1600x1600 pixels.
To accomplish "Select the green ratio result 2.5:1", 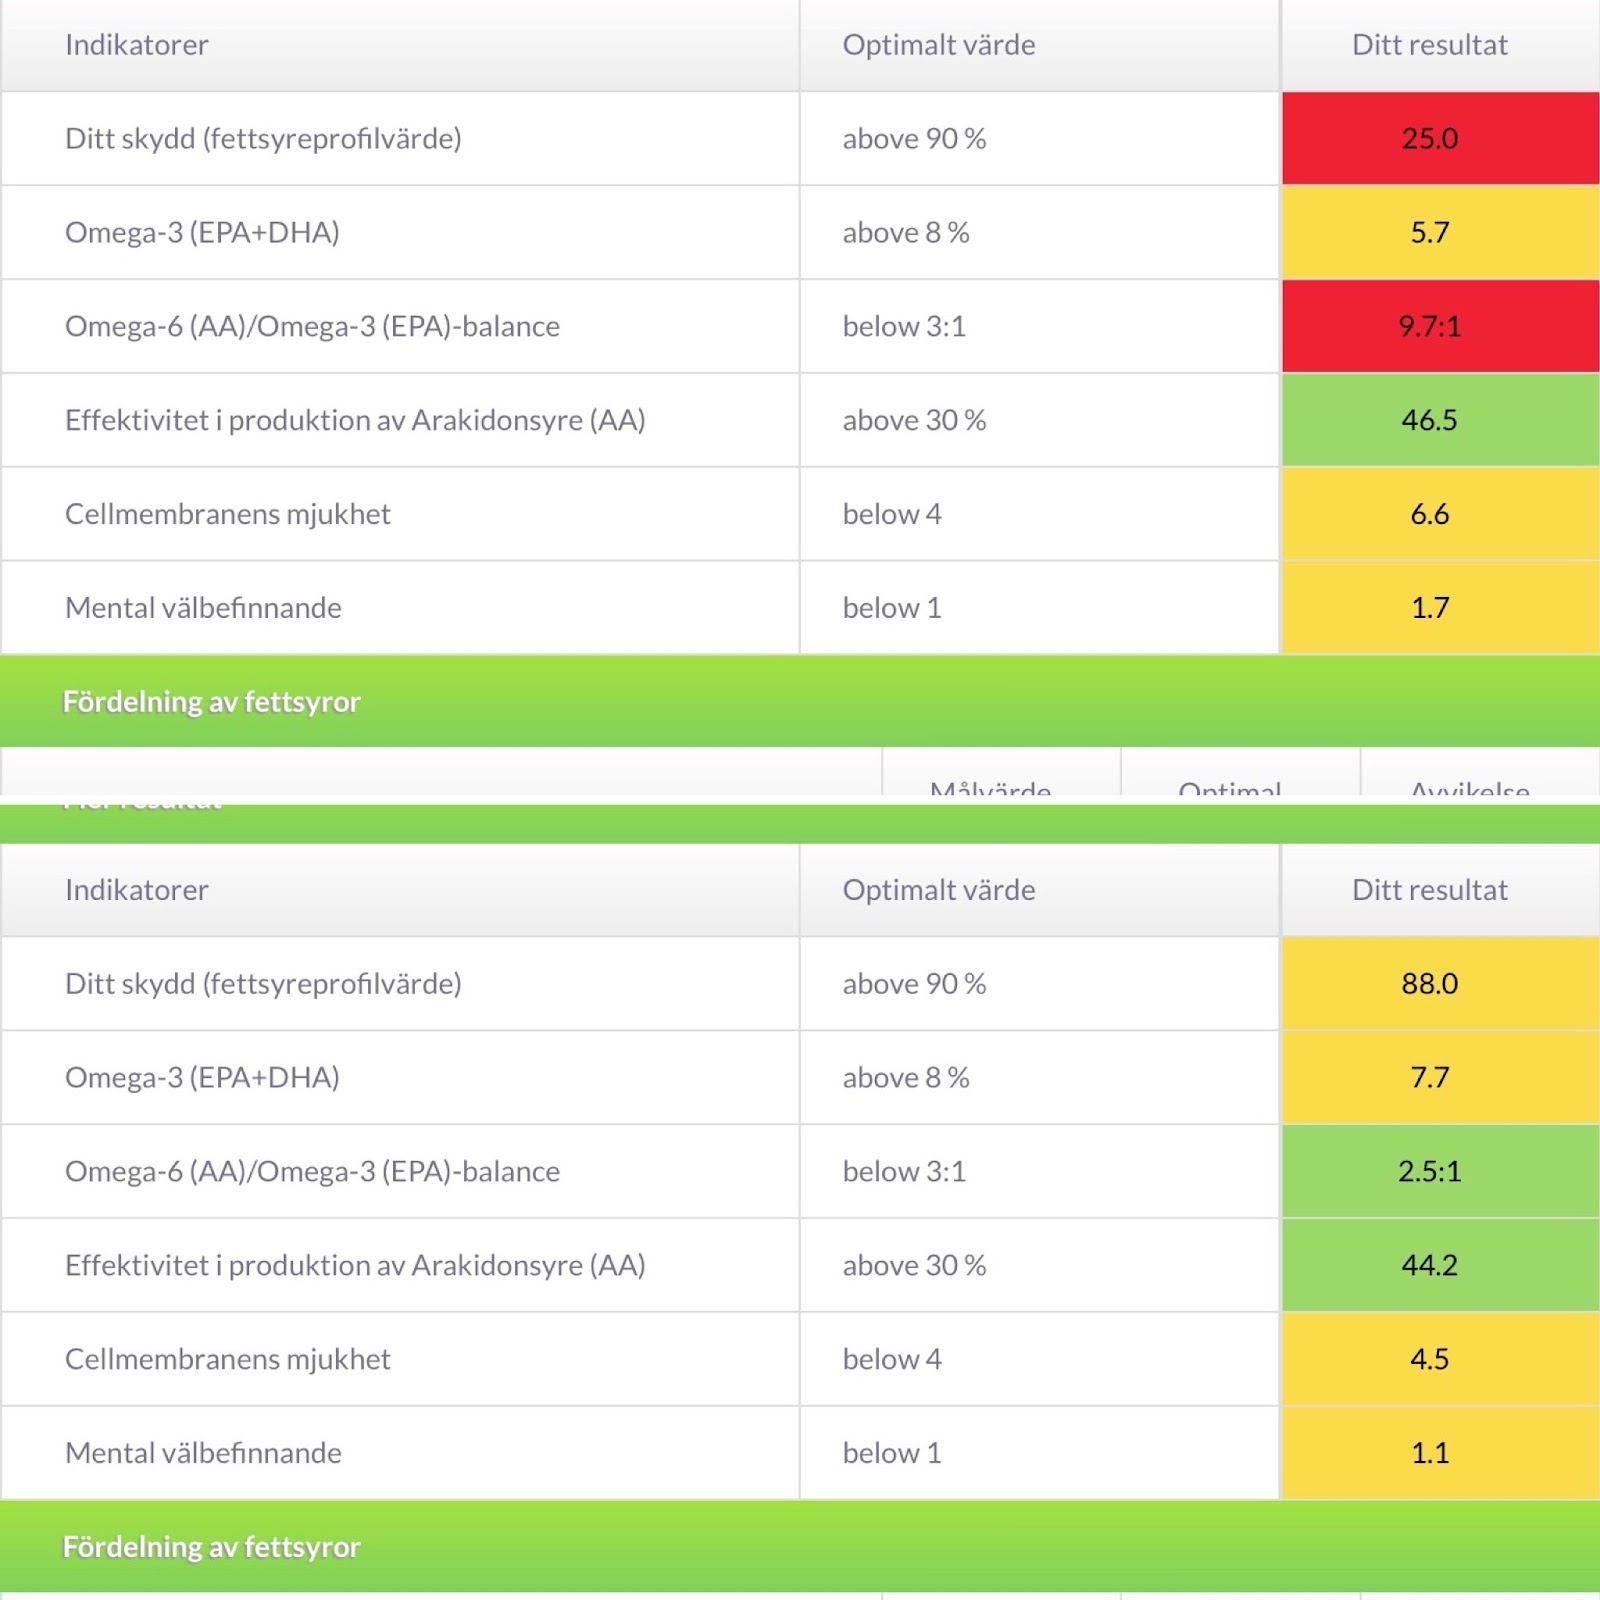I will pyautogui.click(x=1440, y=1171).
